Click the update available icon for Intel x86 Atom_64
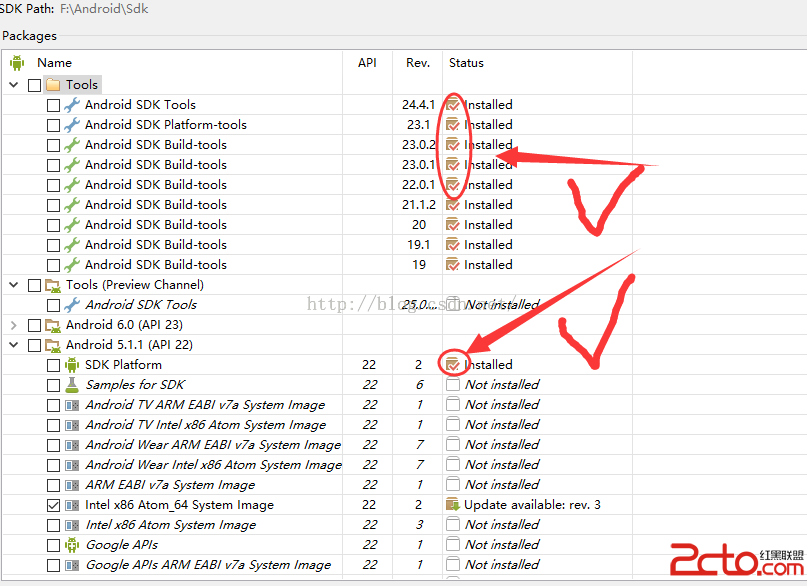 coord(452,505)
